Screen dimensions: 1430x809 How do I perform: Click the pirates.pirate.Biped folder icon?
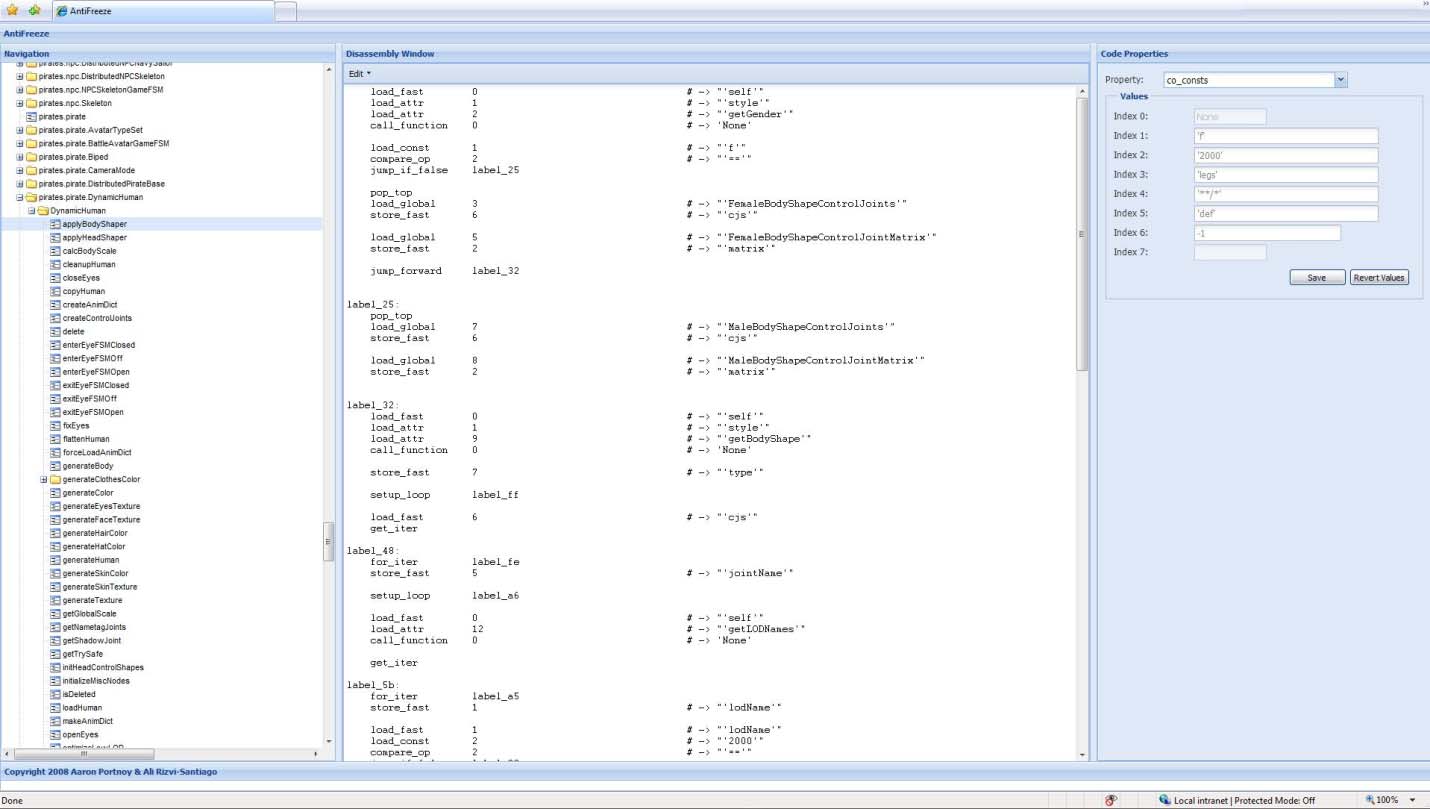click(x=31, y=157)
